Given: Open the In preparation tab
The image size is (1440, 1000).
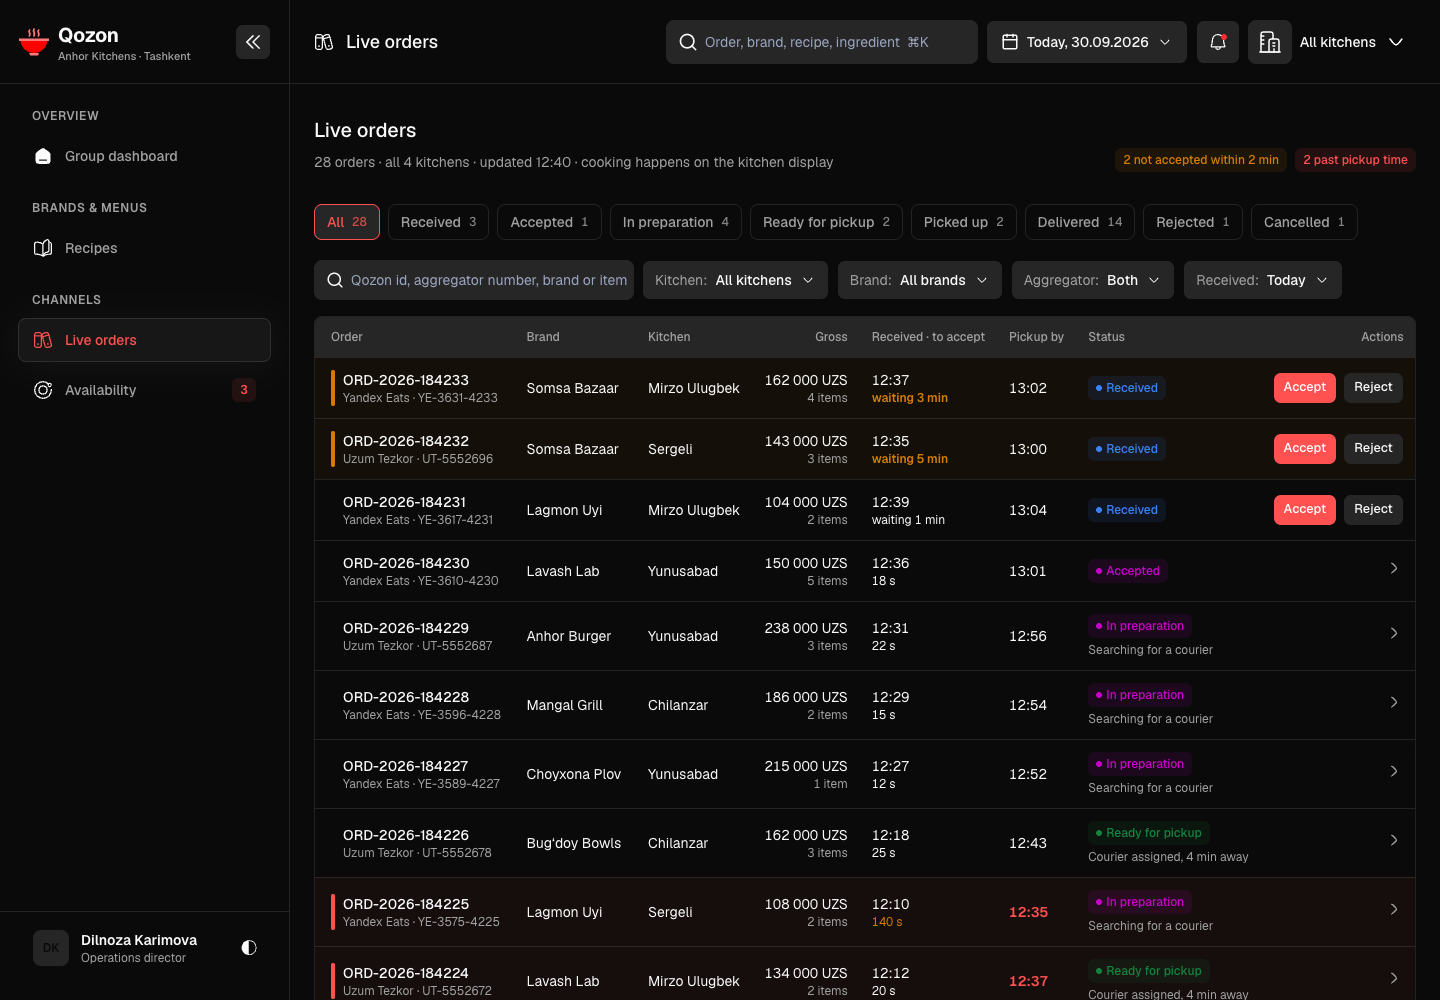Looking at the screenshot, I should tap(676, 222).
